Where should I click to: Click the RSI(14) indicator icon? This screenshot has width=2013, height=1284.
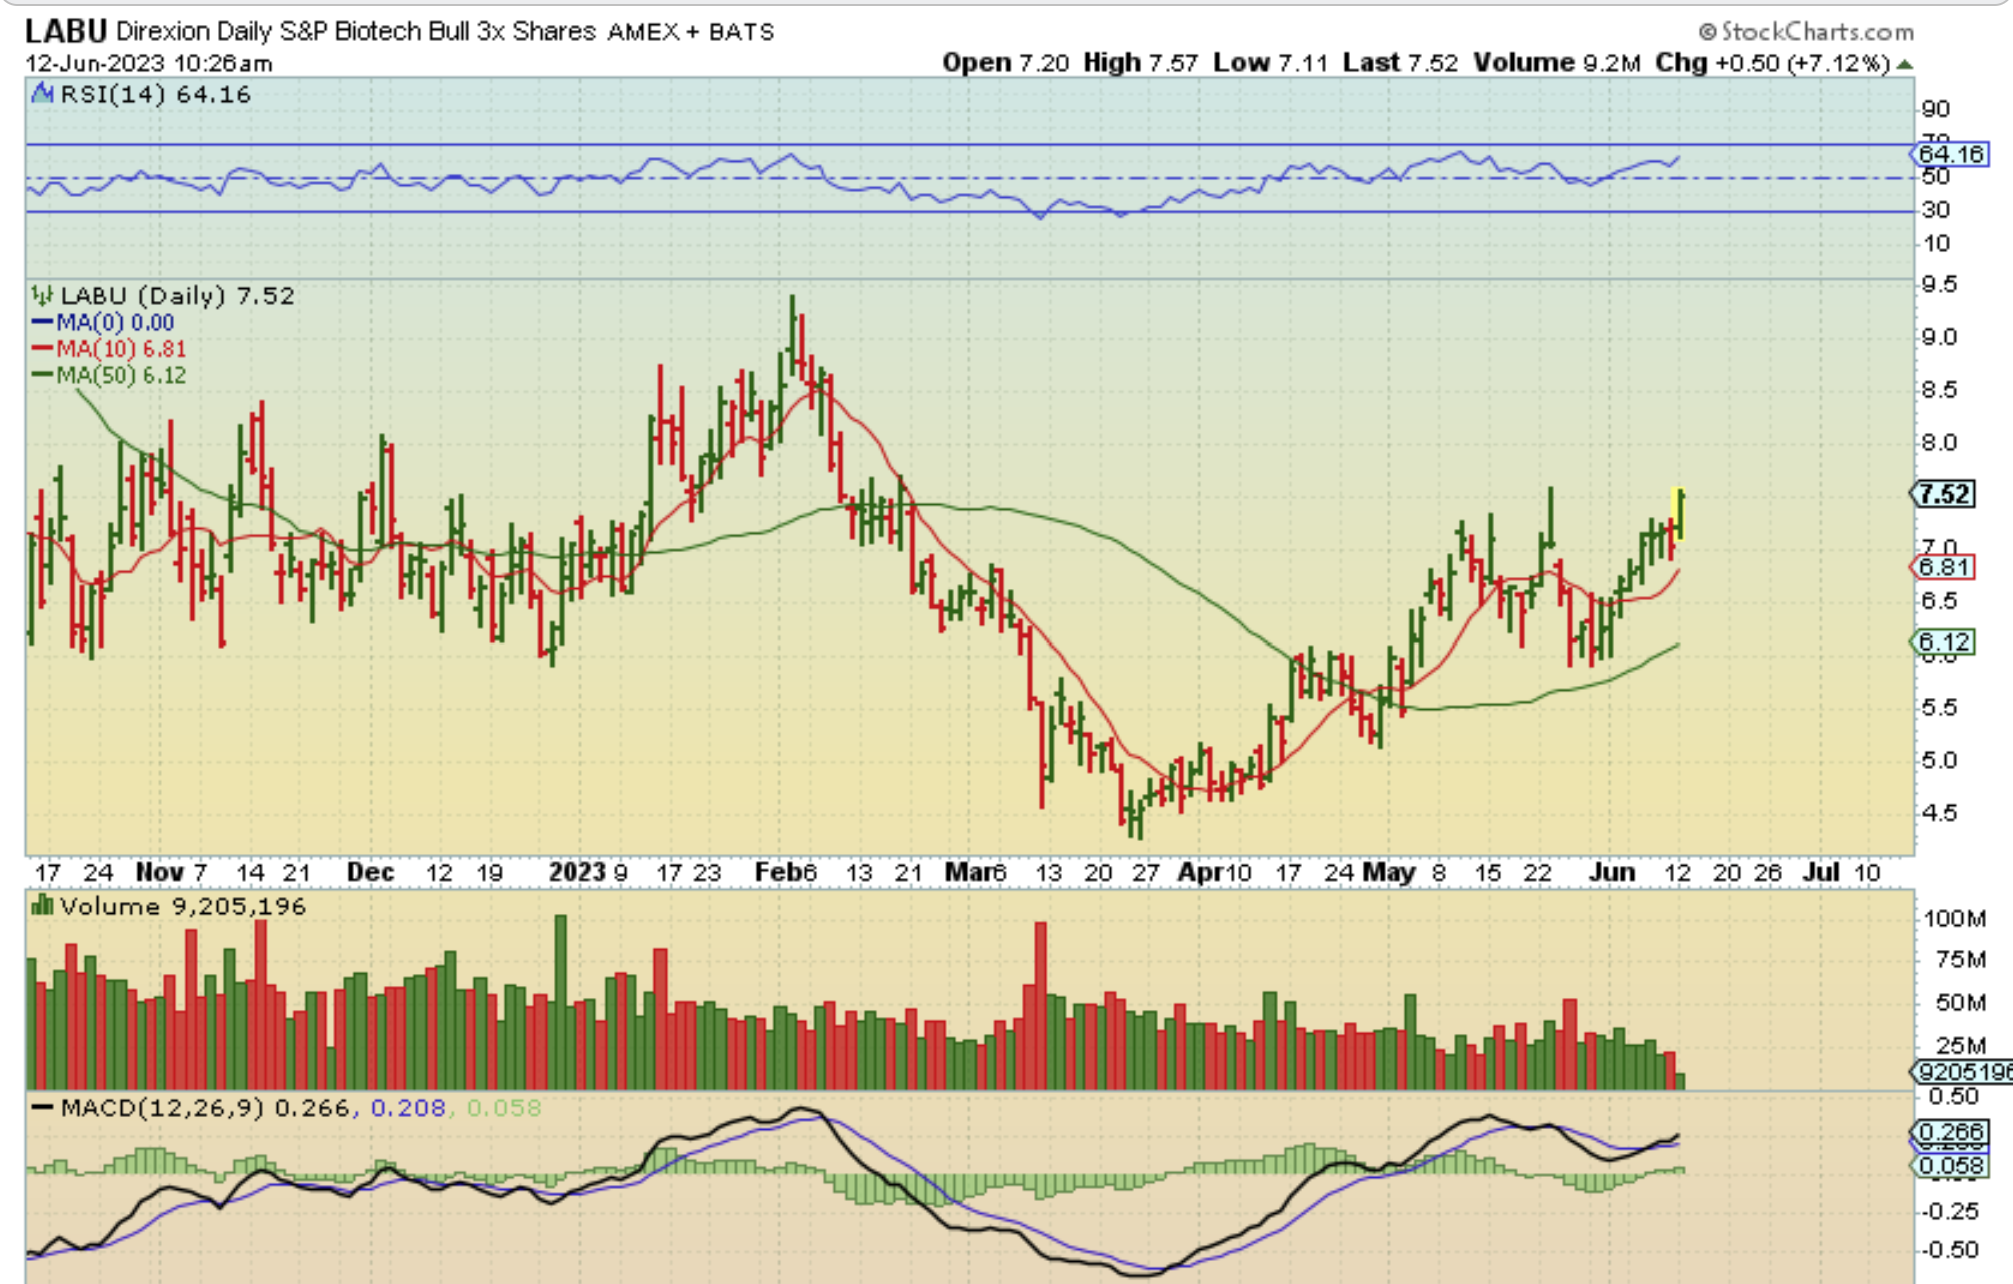42,94
